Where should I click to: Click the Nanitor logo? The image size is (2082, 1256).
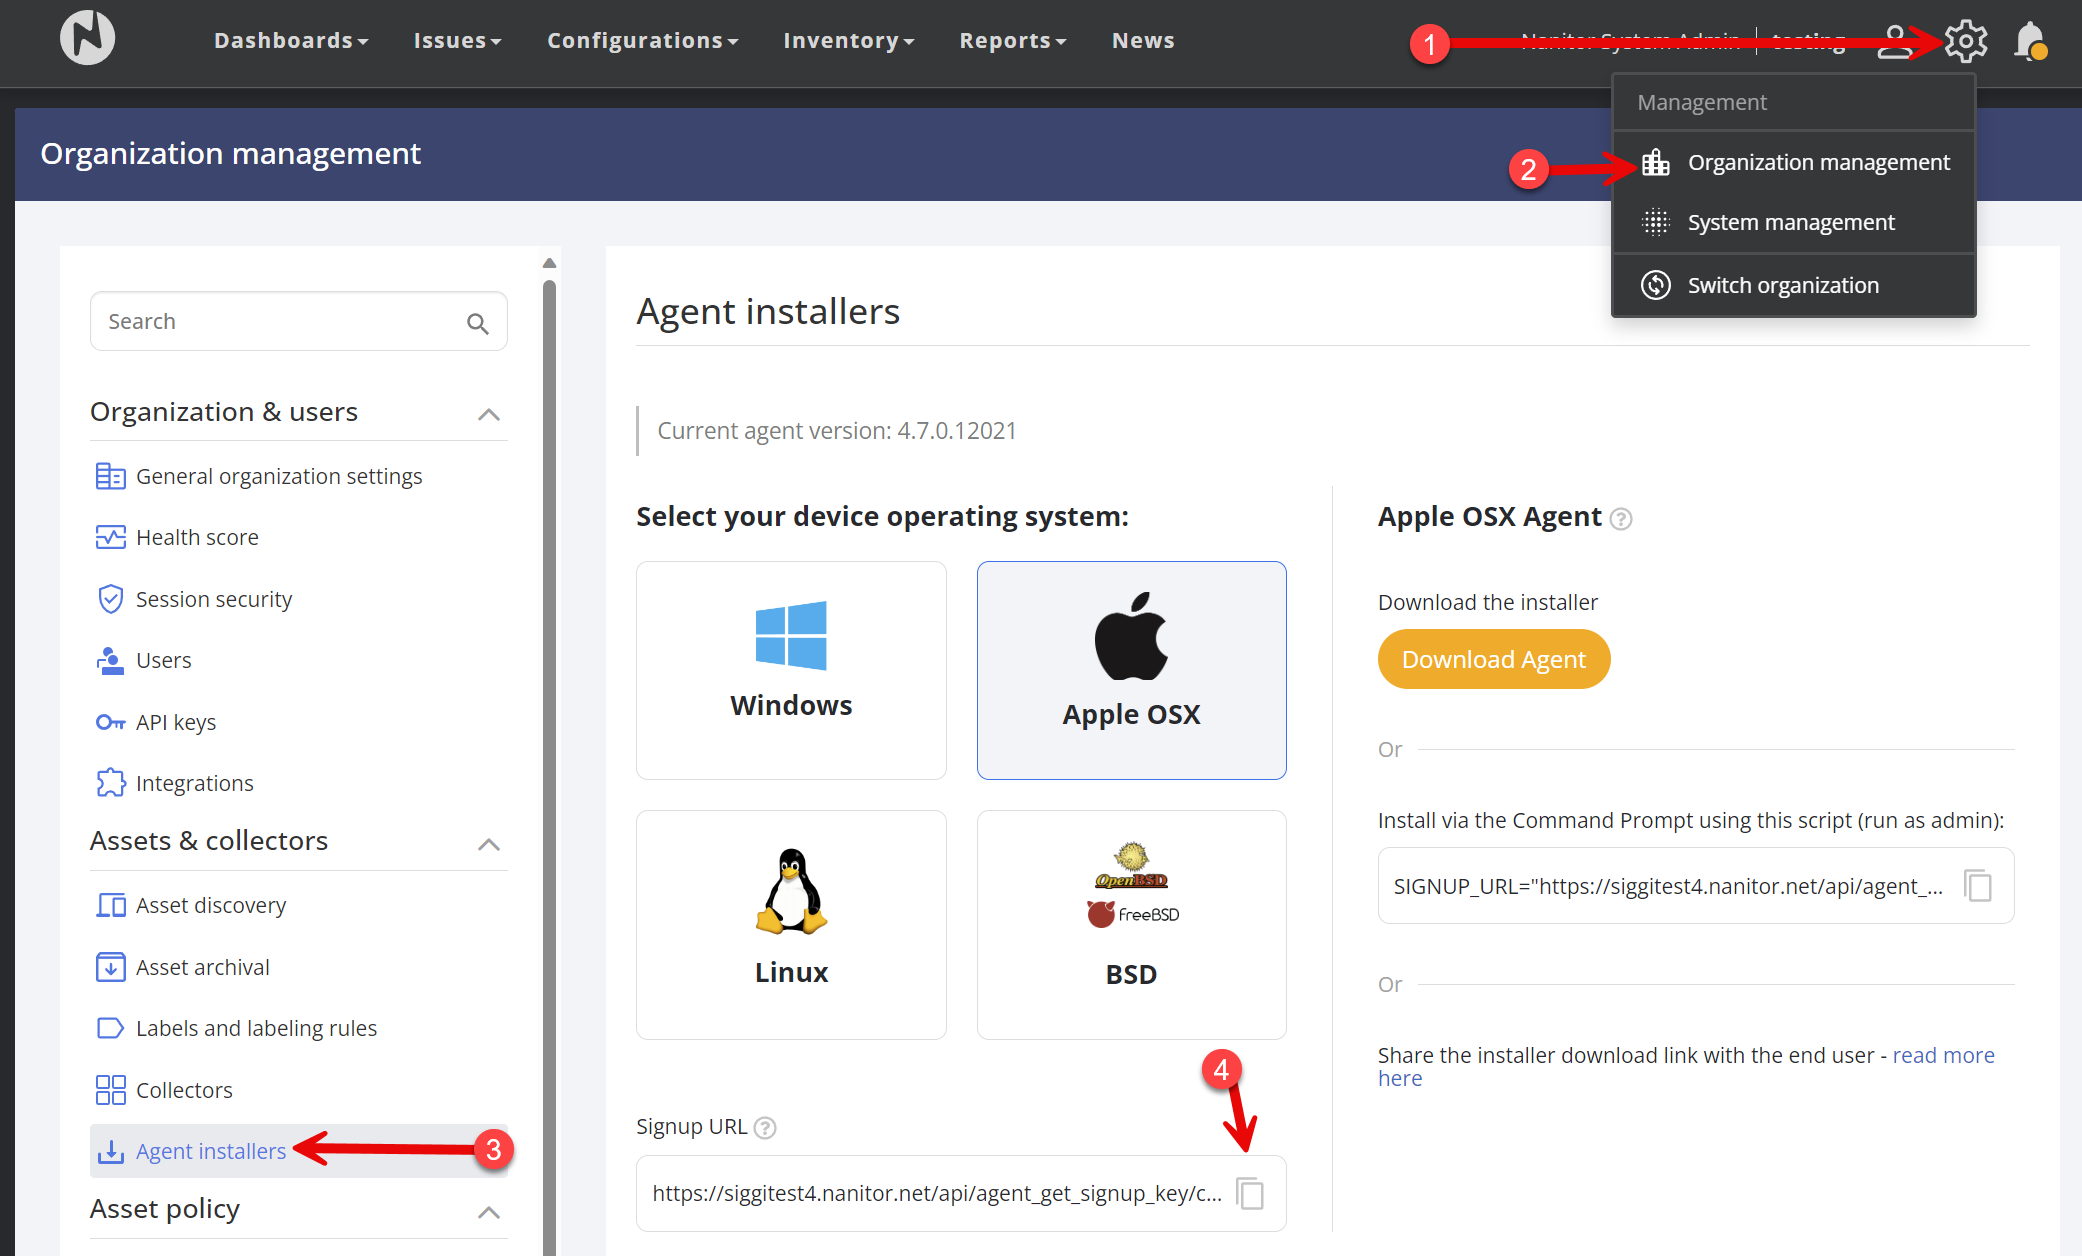point(87,37)
